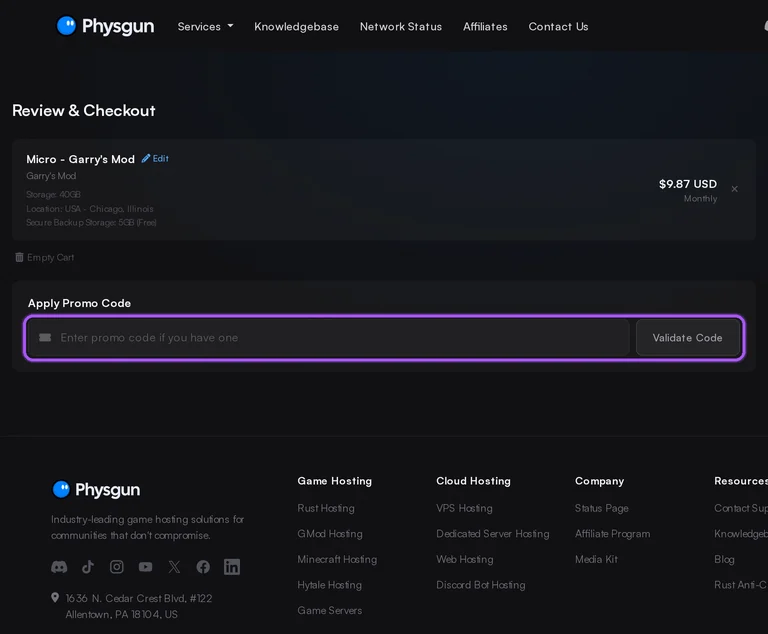768x634 pixels.
Task: Click the Game Hosting column heading
Action: (335, 481)
